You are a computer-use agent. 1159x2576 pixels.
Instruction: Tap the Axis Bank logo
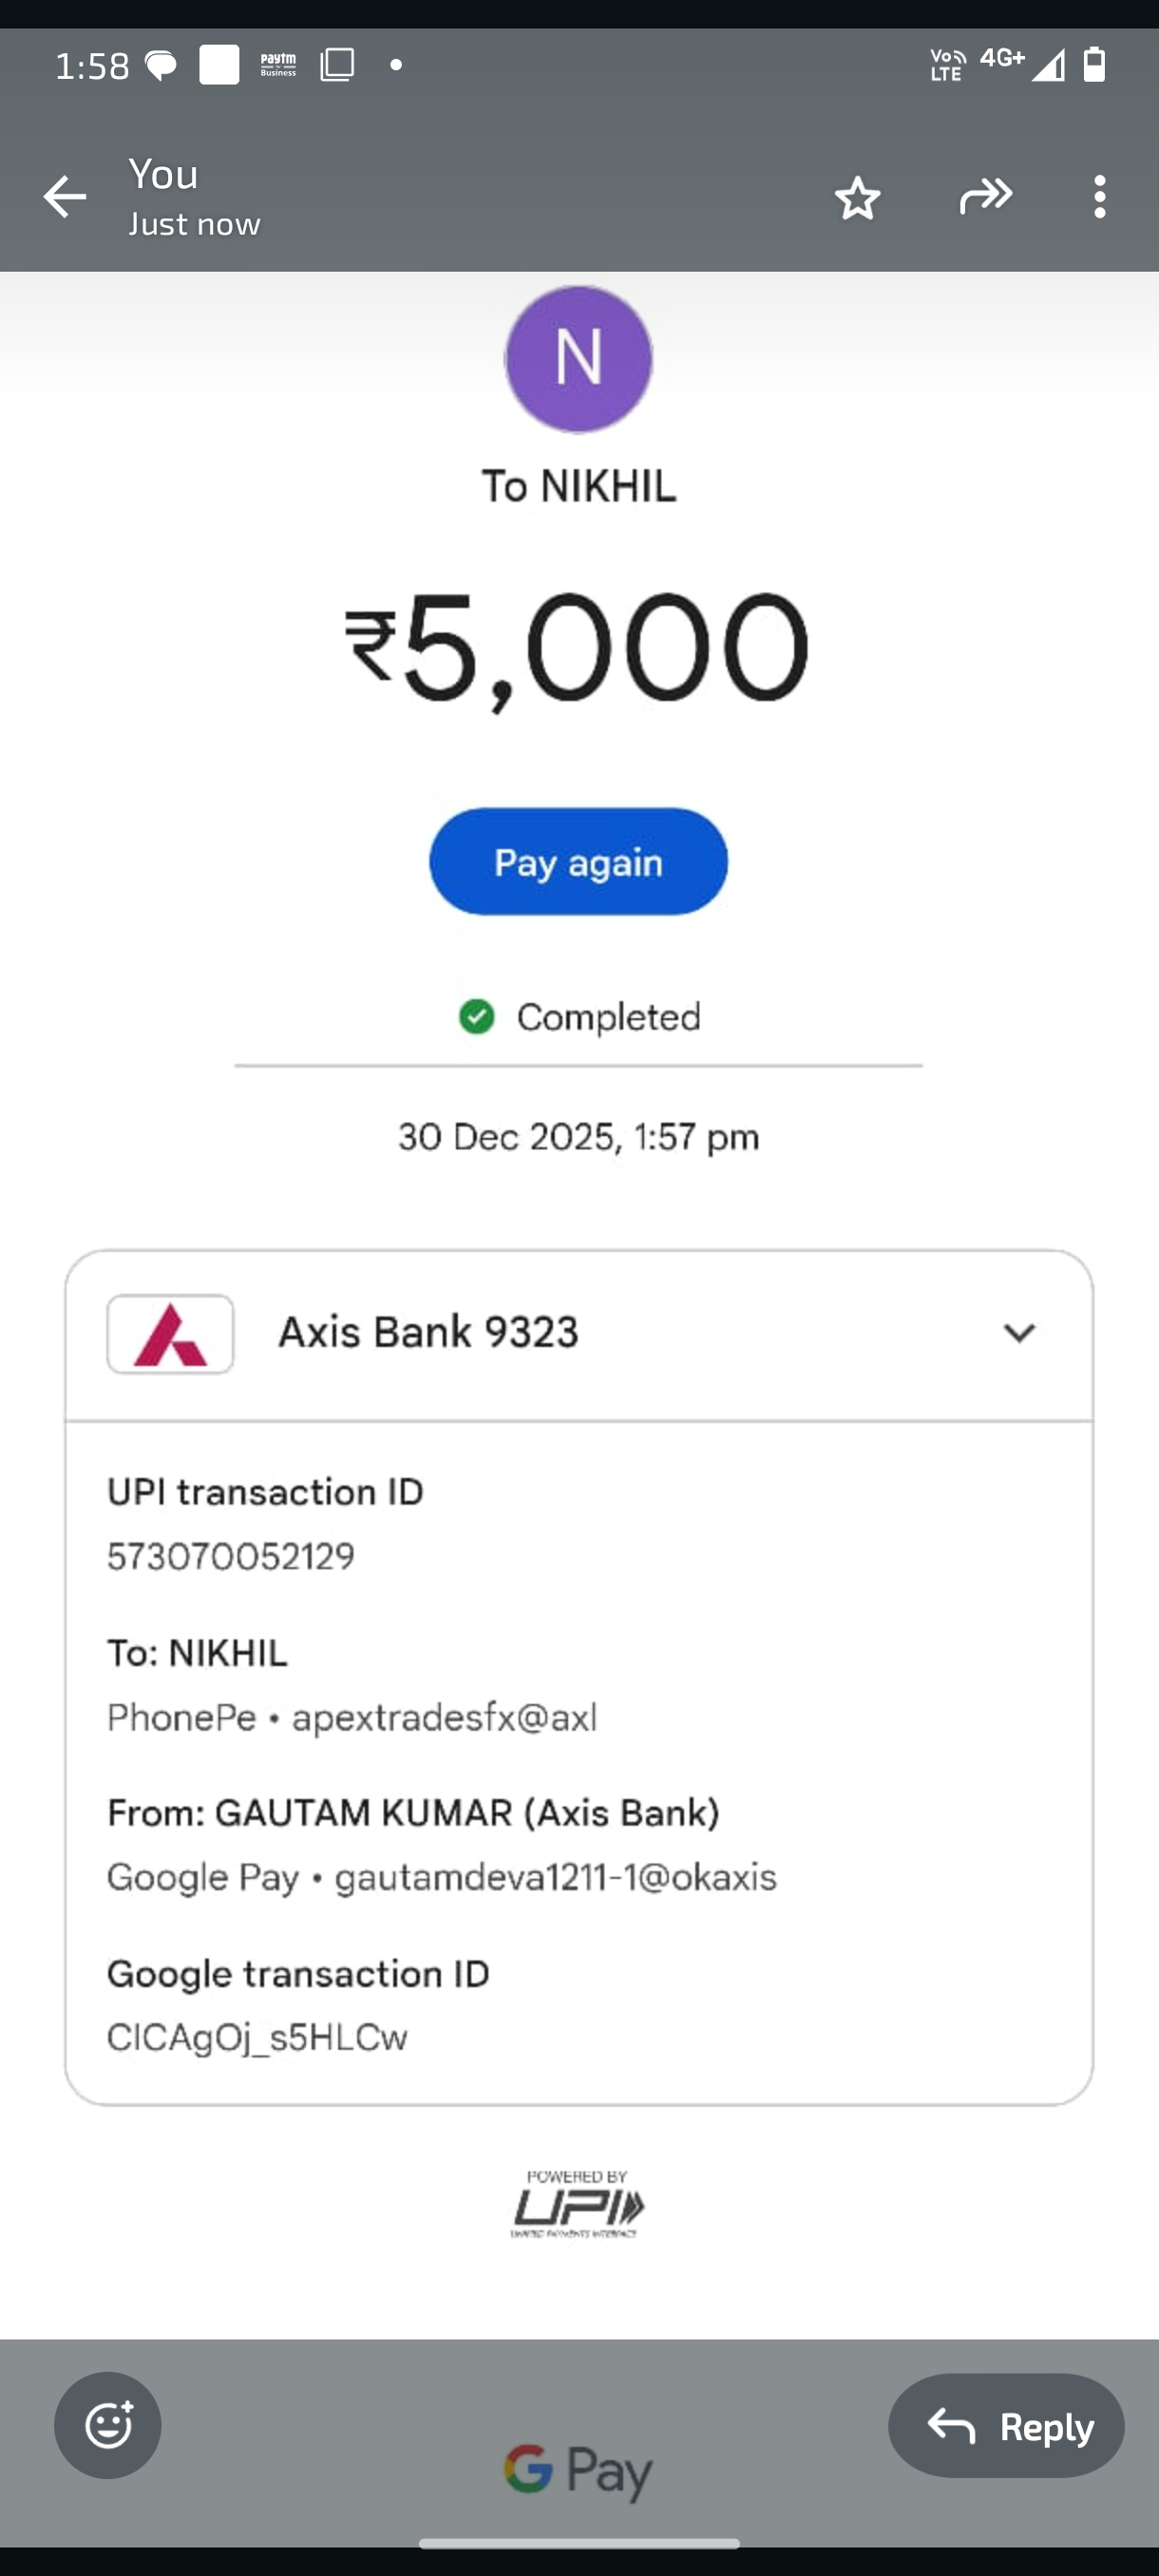click(x=170, y=1334)
